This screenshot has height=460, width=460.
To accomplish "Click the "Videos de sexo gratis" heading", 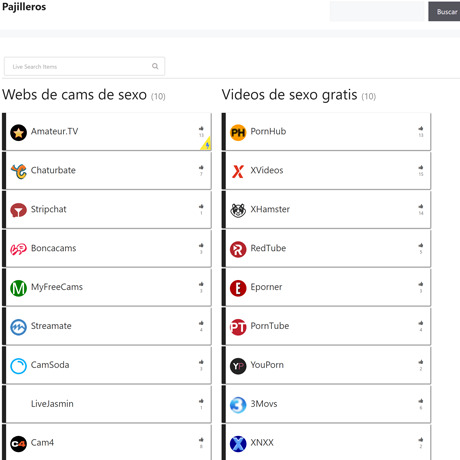I will (289, 95).
